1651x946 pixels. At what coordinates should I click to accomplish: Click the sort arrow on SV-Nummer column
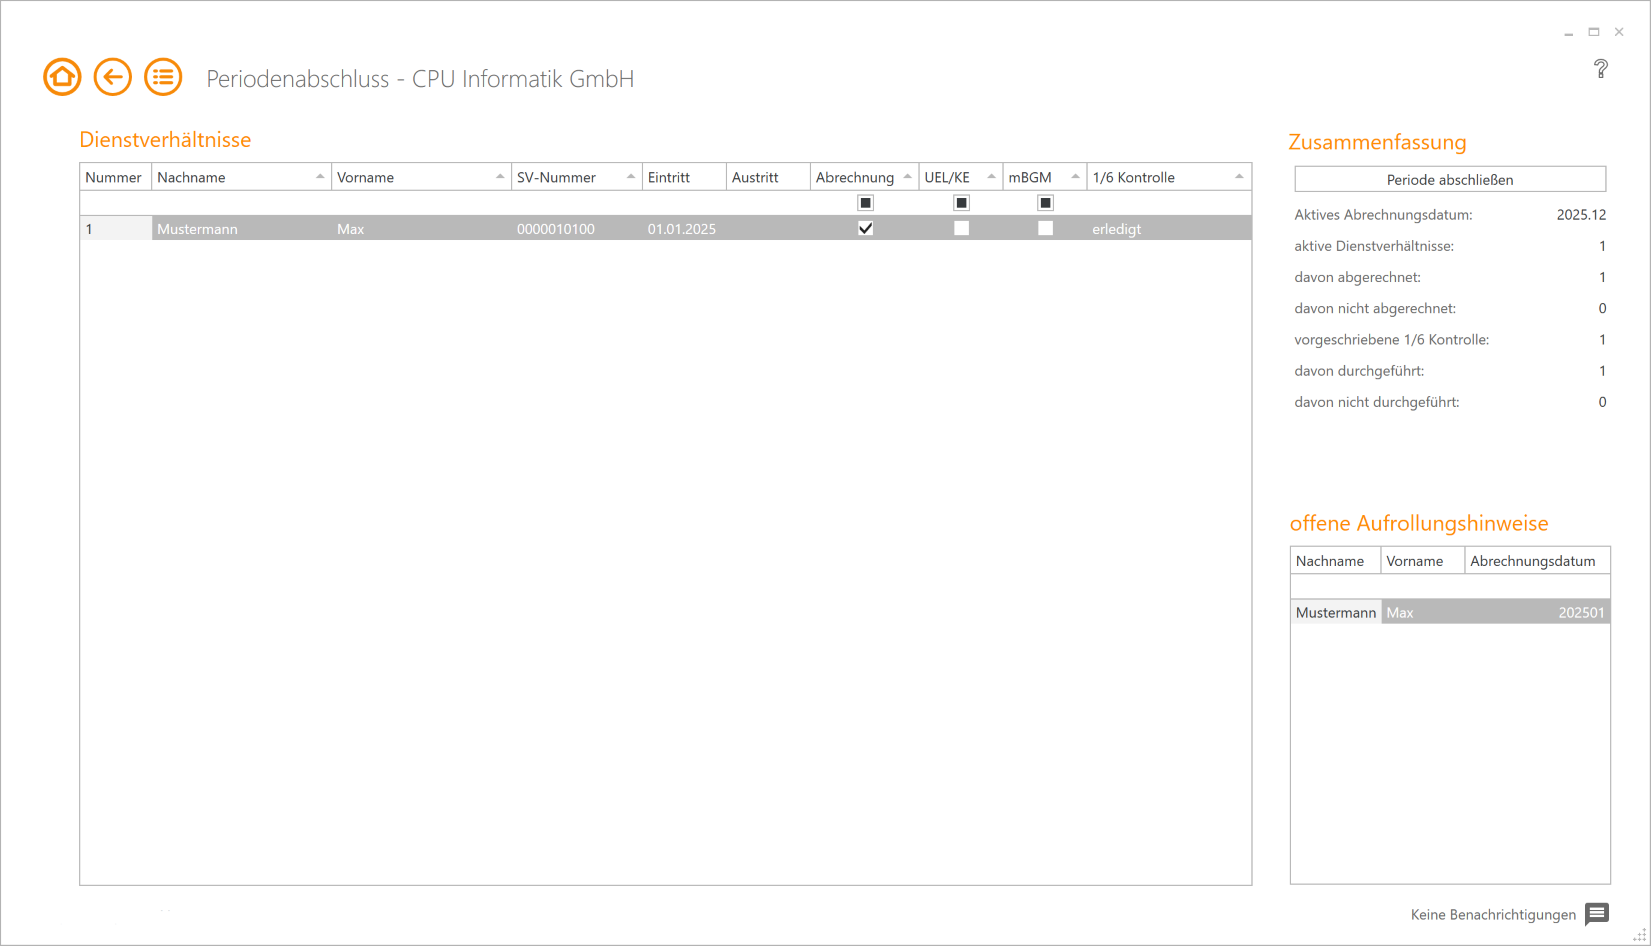click(x=632, y=176)
